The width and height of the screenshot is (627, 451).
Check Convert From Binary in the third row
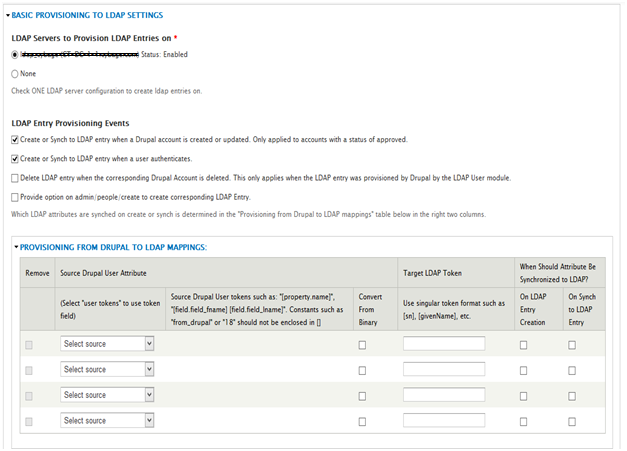(362, 396)
